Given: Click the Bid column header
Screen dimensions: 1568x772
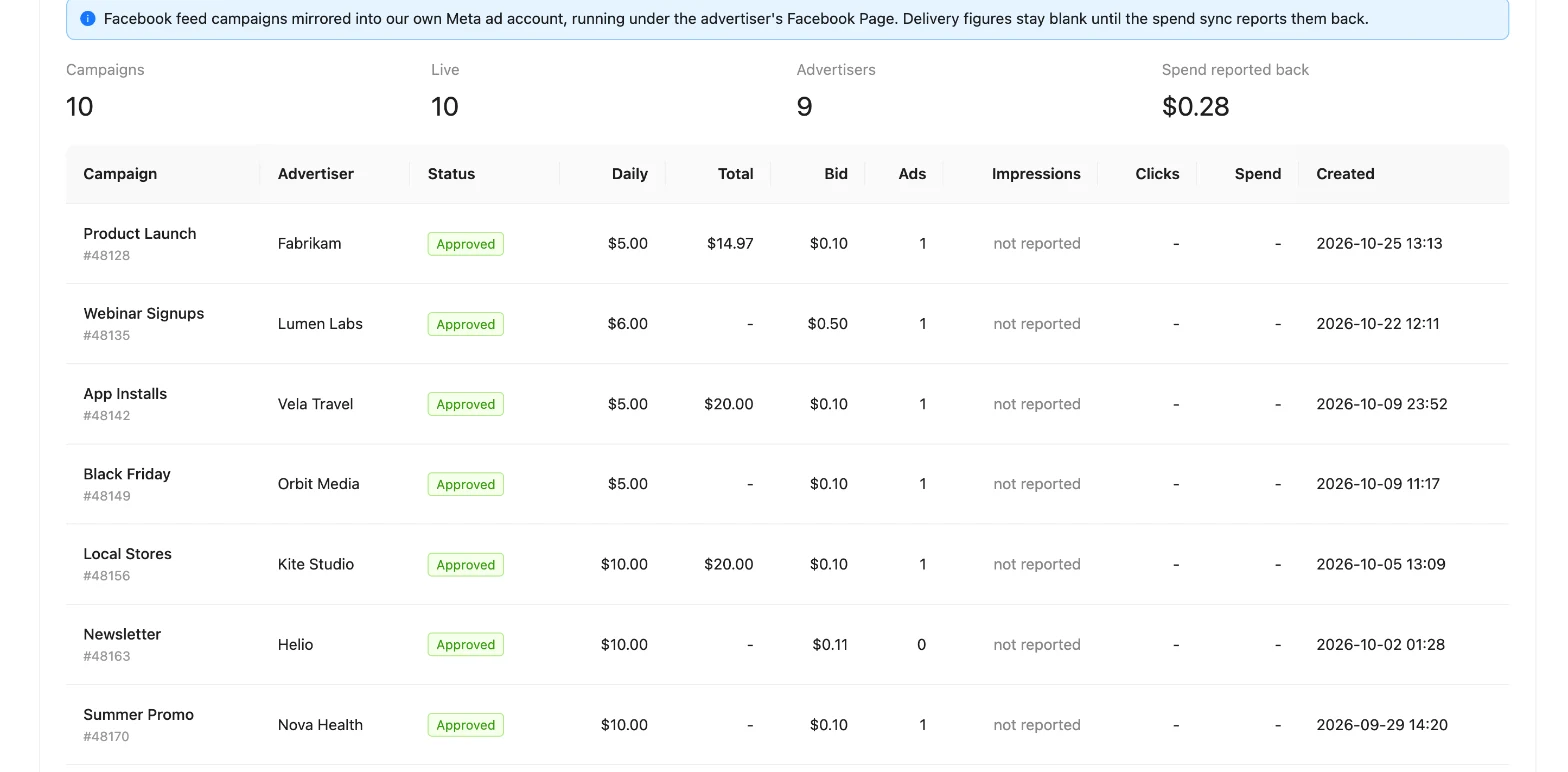Looking at the screenshot, I should 836,174.
